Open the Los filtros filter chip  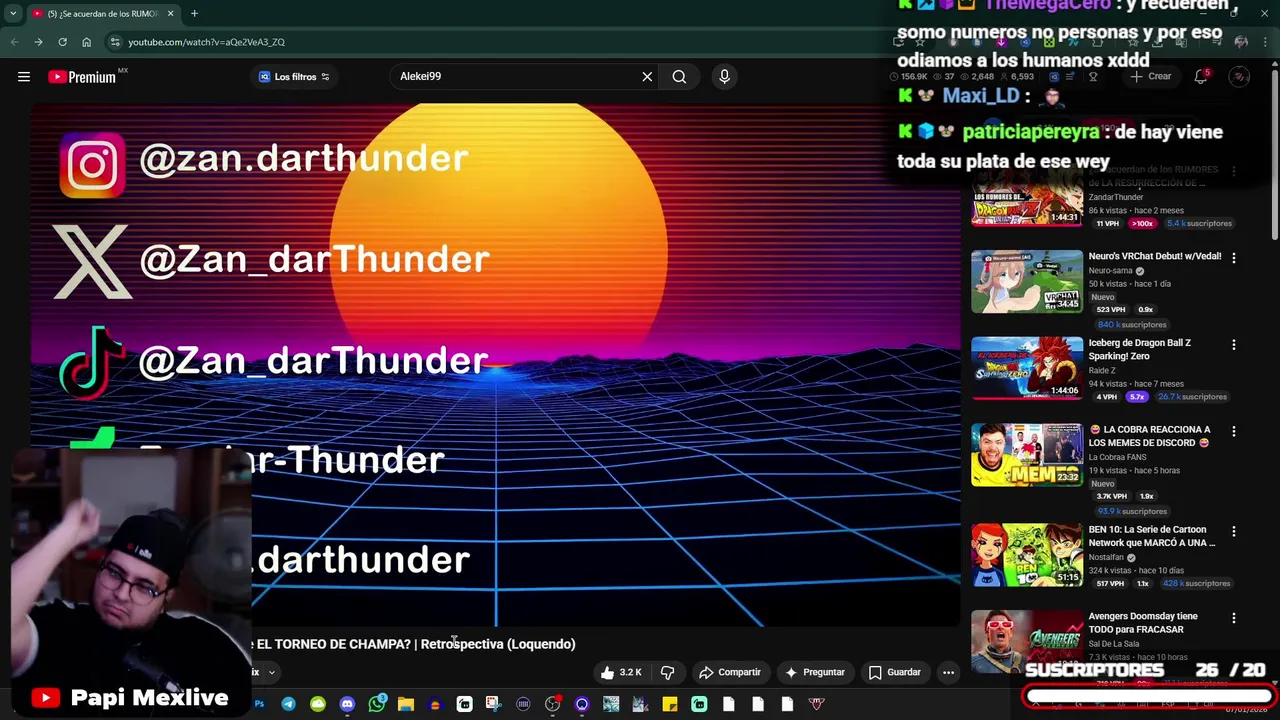294,77
